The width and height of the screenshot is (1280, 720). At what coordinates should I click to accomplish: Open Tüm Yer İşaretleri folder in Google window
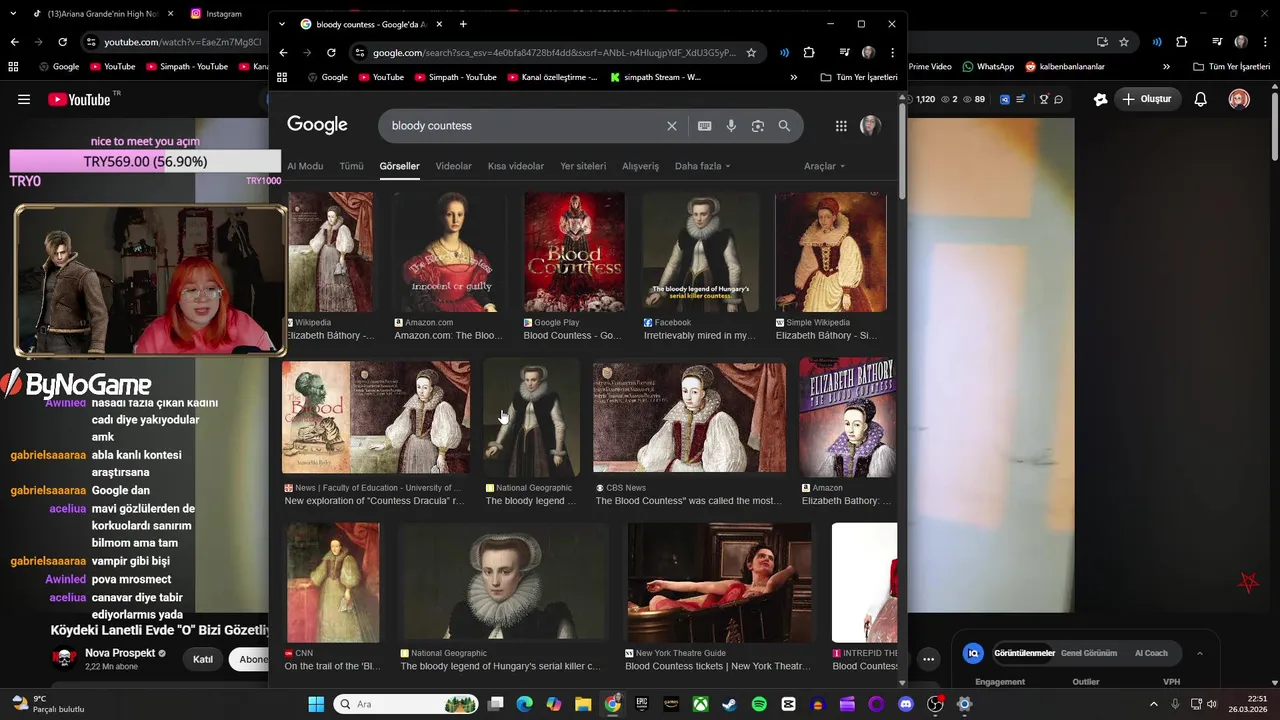pyautogui.click(x=859, y=77)
